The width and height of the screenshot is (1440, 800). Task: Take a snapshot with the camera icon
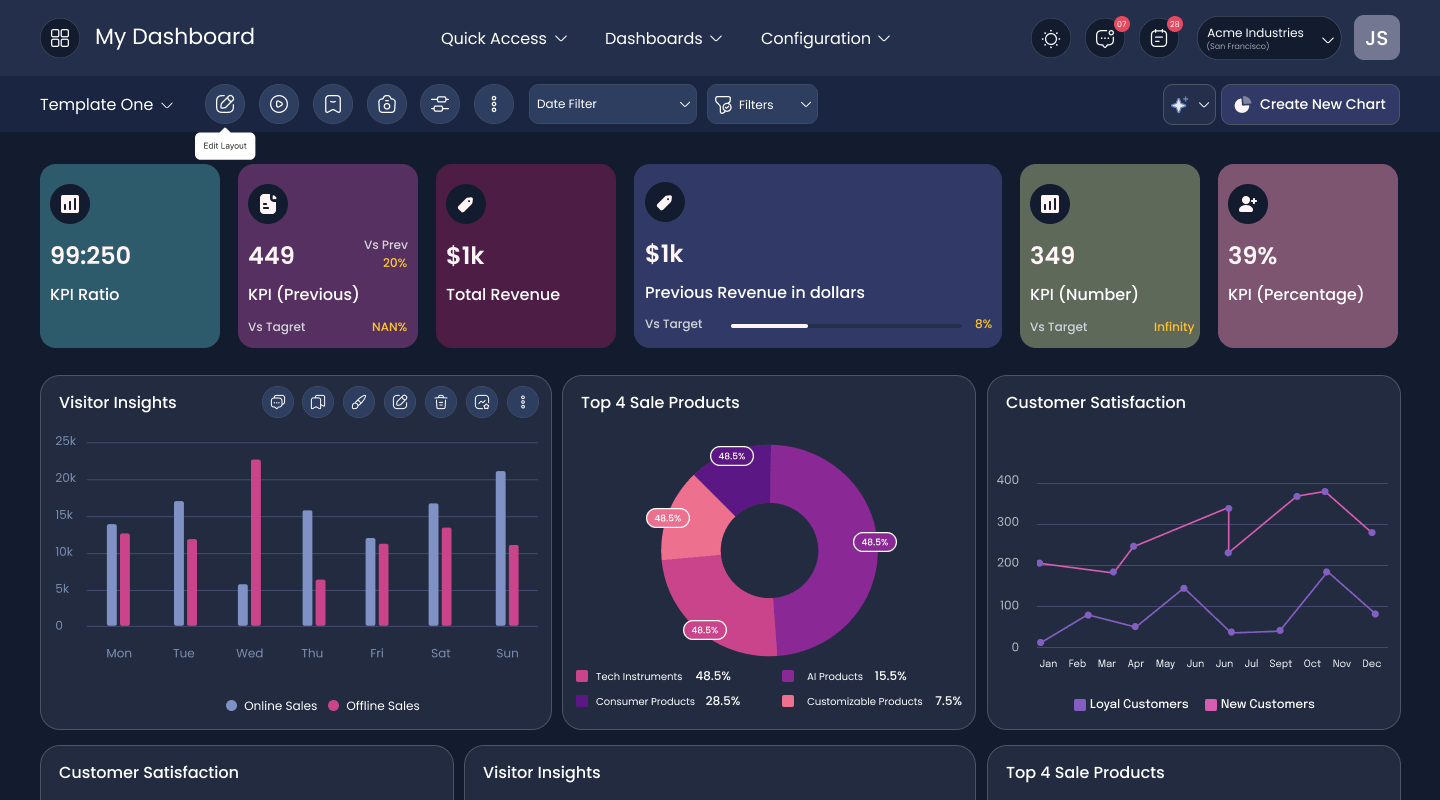click(x=387, y=104)
